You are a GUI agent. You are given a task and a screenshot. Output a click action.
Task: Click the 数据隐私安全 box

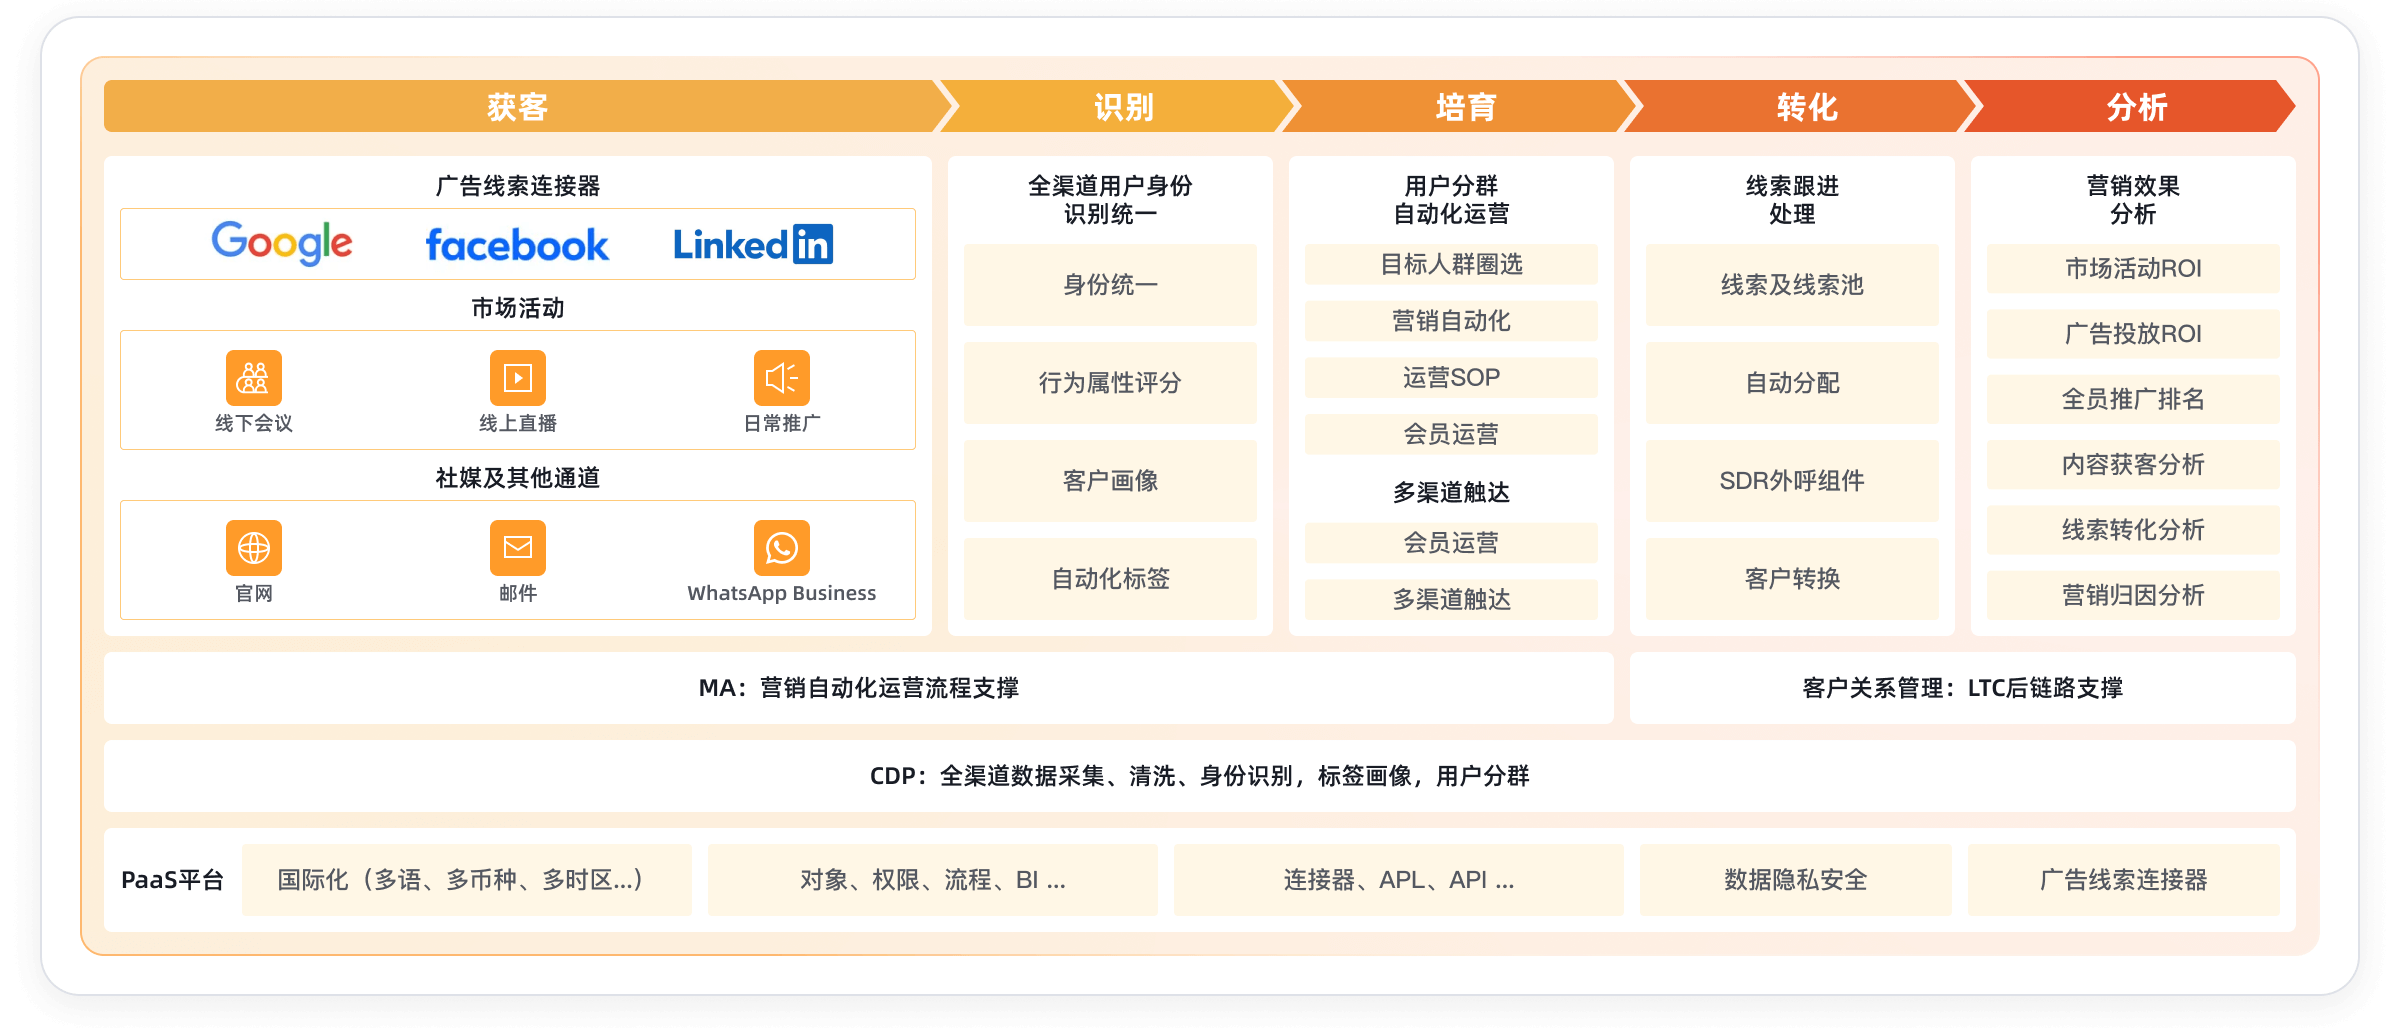tap(1796, 880)
